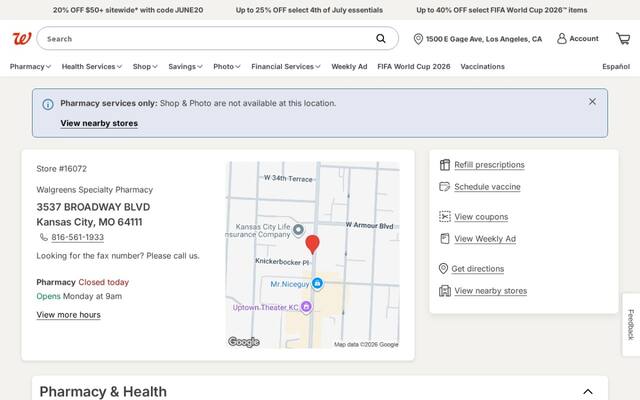
Task: Click the store location pin icon in header
Action: click(418, 39)
